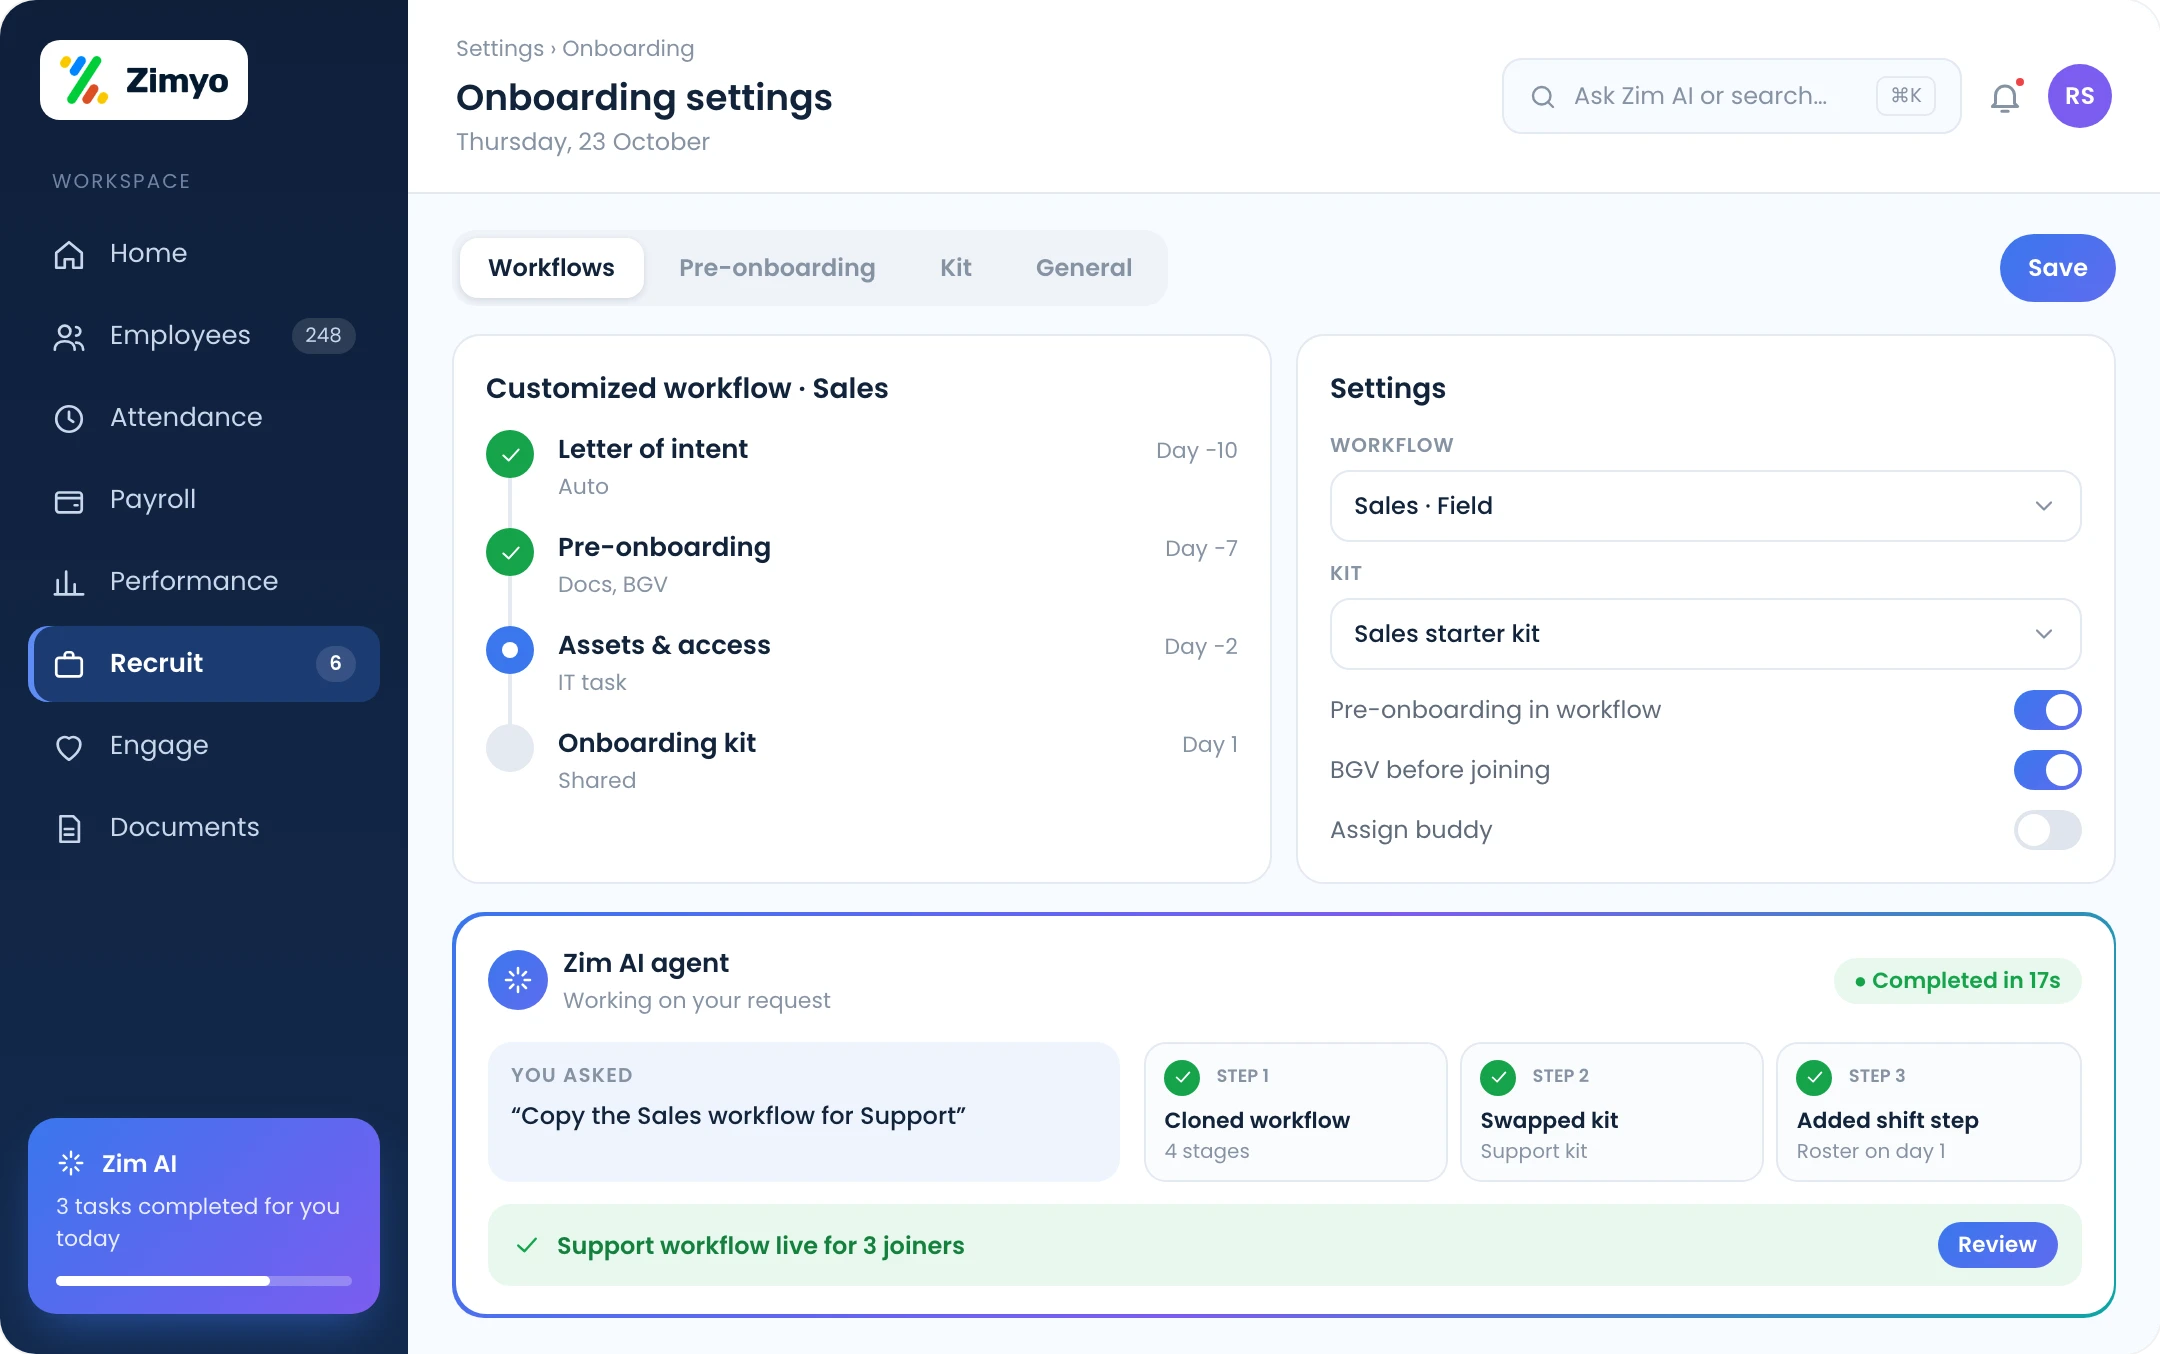Open Recruit section

pyautogui.click(x=204, y=664)
